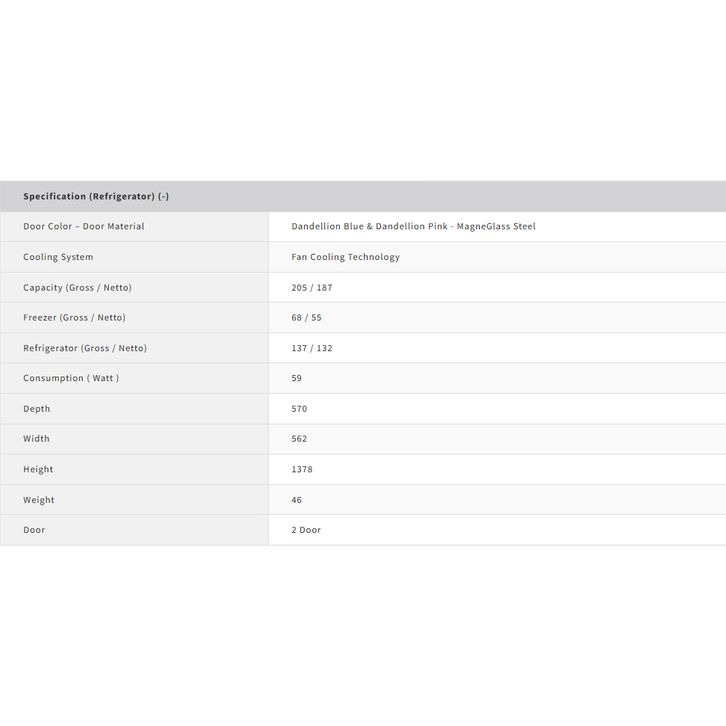Click the Width row label
This screenshot has width=726, height=726.
(x=36, y=439)
